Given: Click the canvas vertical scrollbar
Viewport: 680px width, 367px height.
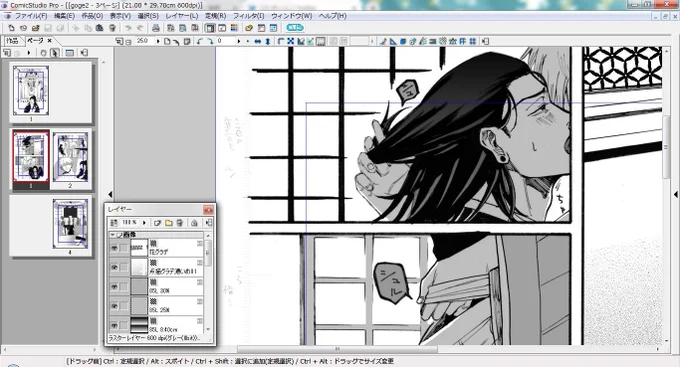Looking at the screenshot, I should (667, 147).
